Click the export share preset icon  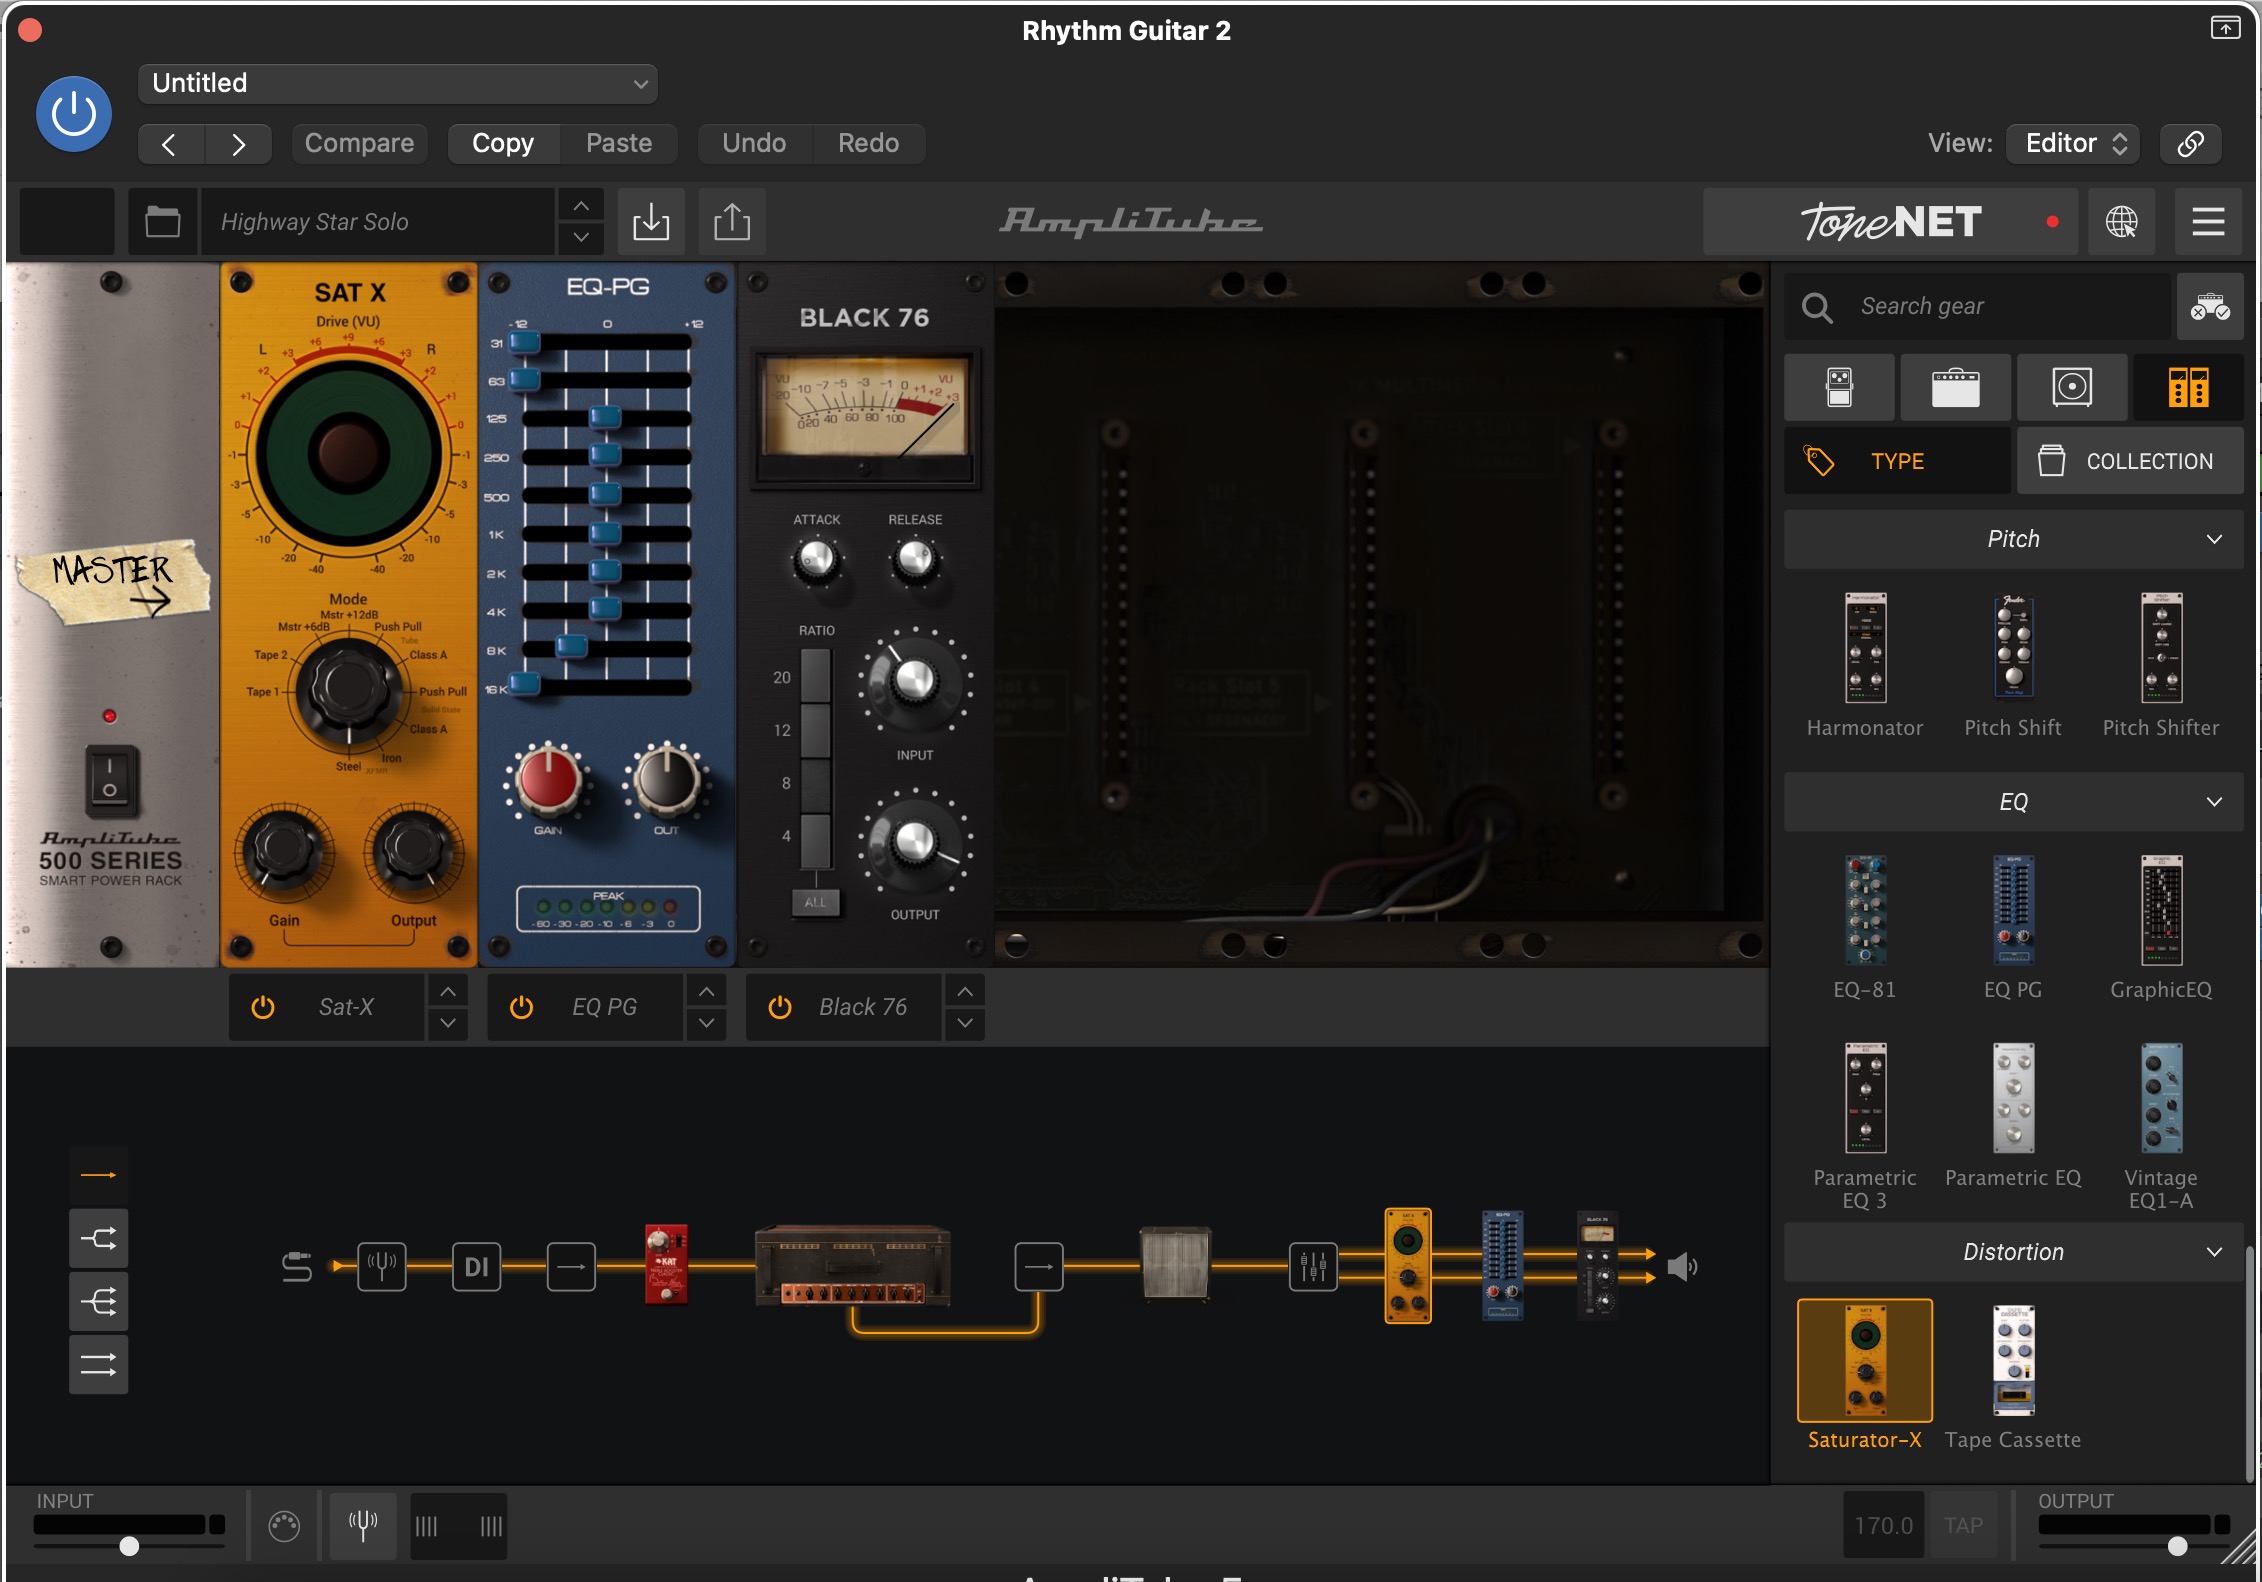[x=732, y=221]
